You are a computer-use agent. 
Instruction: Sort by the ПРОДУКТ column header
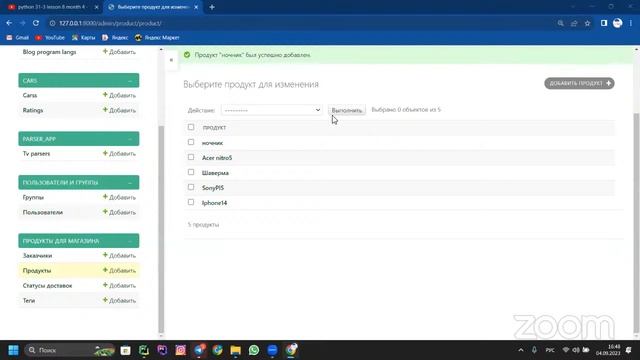[x=214, y=127]
